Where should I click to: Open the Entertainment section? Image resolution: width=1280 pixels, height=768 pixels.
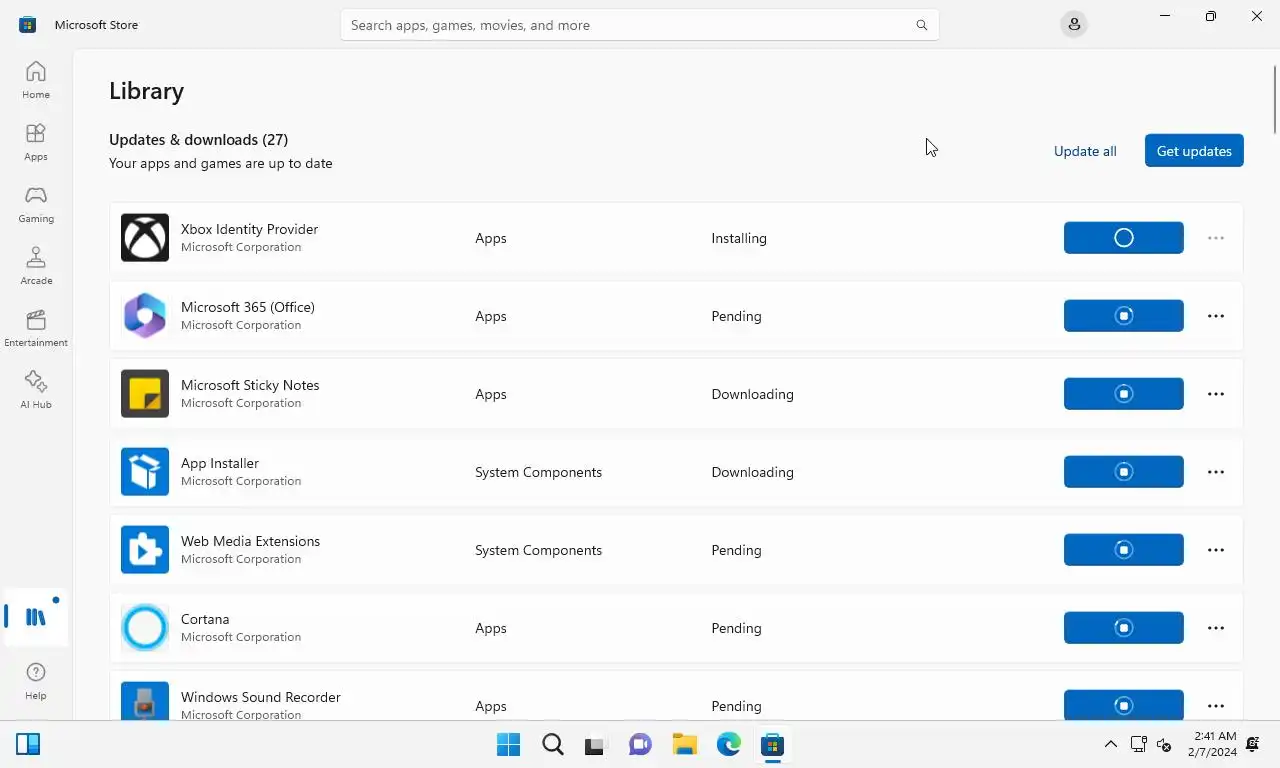(36, 328)
